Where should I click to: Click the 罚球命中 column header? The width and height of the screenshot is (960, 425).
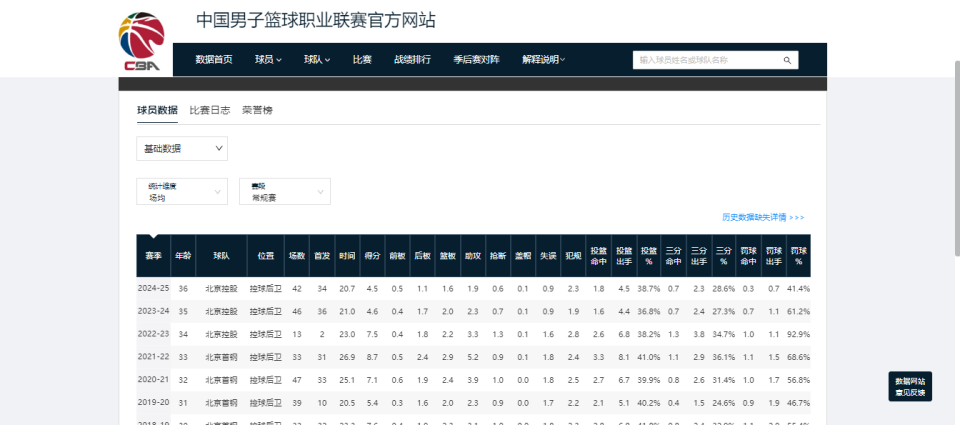coord(749,256)
